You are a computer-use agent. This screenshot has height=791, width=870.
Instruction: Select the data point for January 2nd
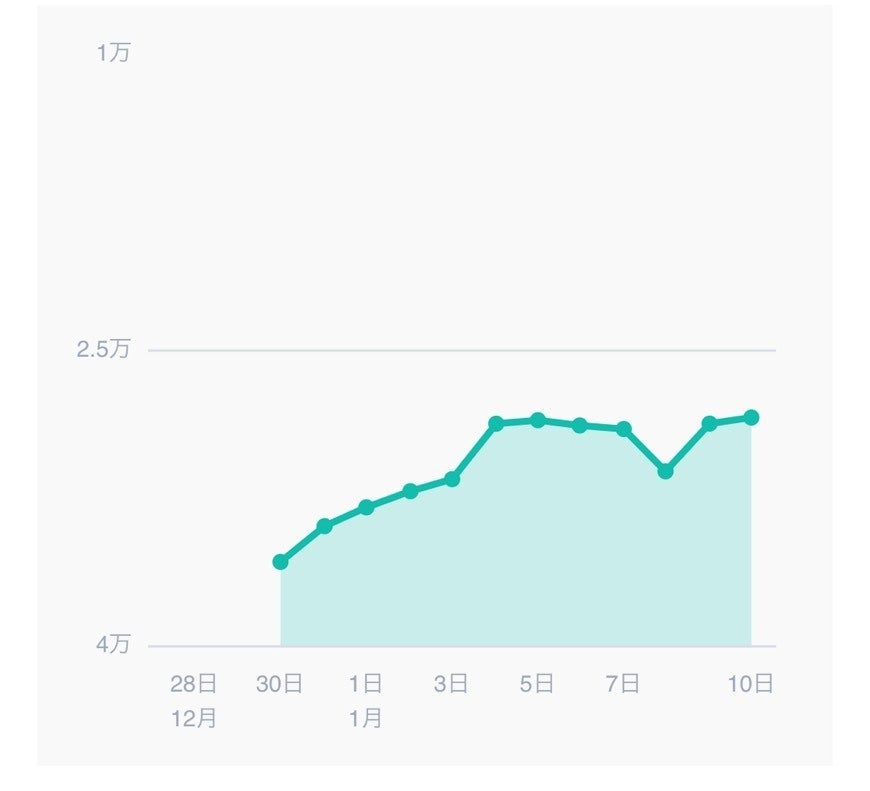[410, 491]
